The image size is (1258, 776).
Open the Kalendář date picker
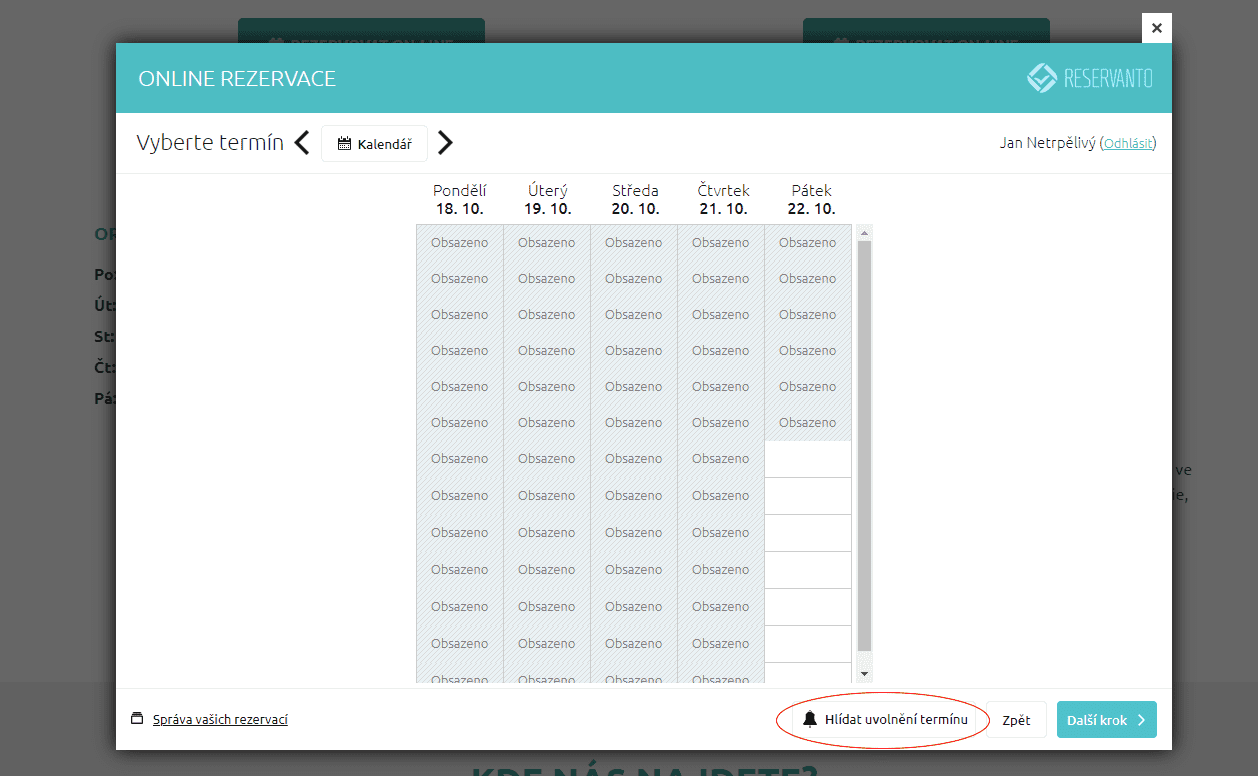tap(374, 144)
